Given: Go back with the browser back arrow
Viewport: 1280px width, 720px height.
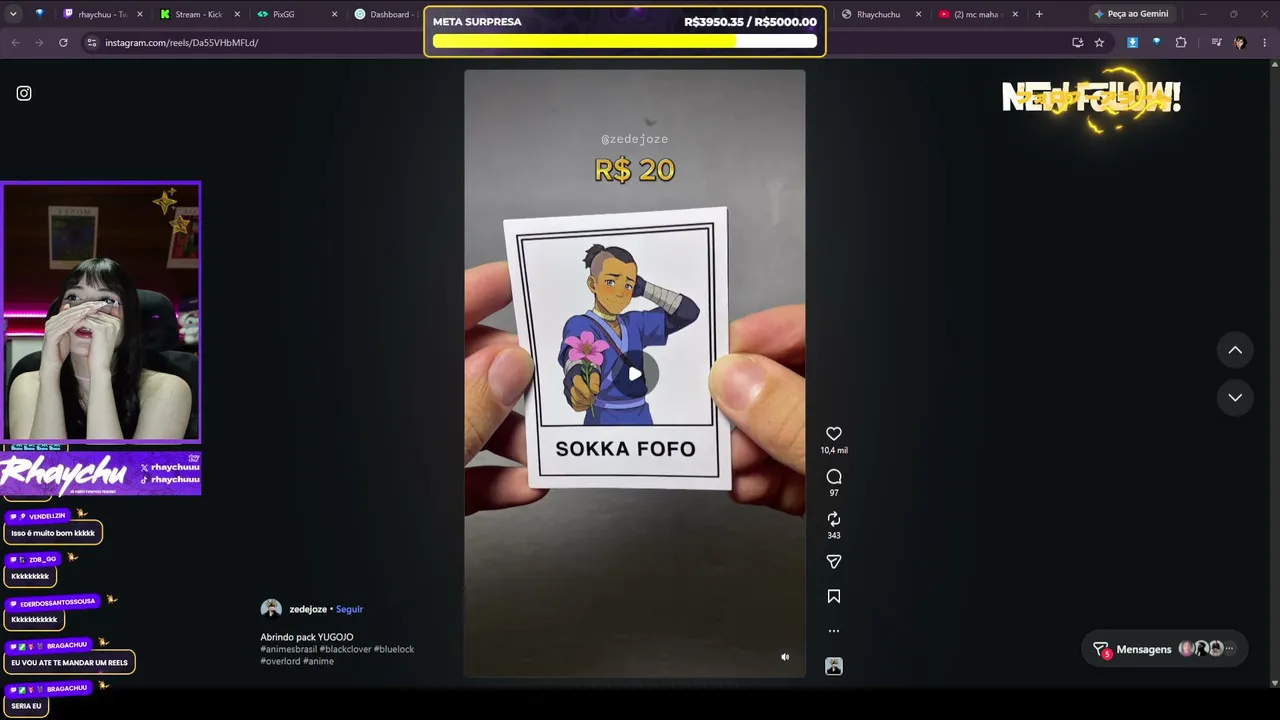Looking at the screenshot, I should 15,42.
